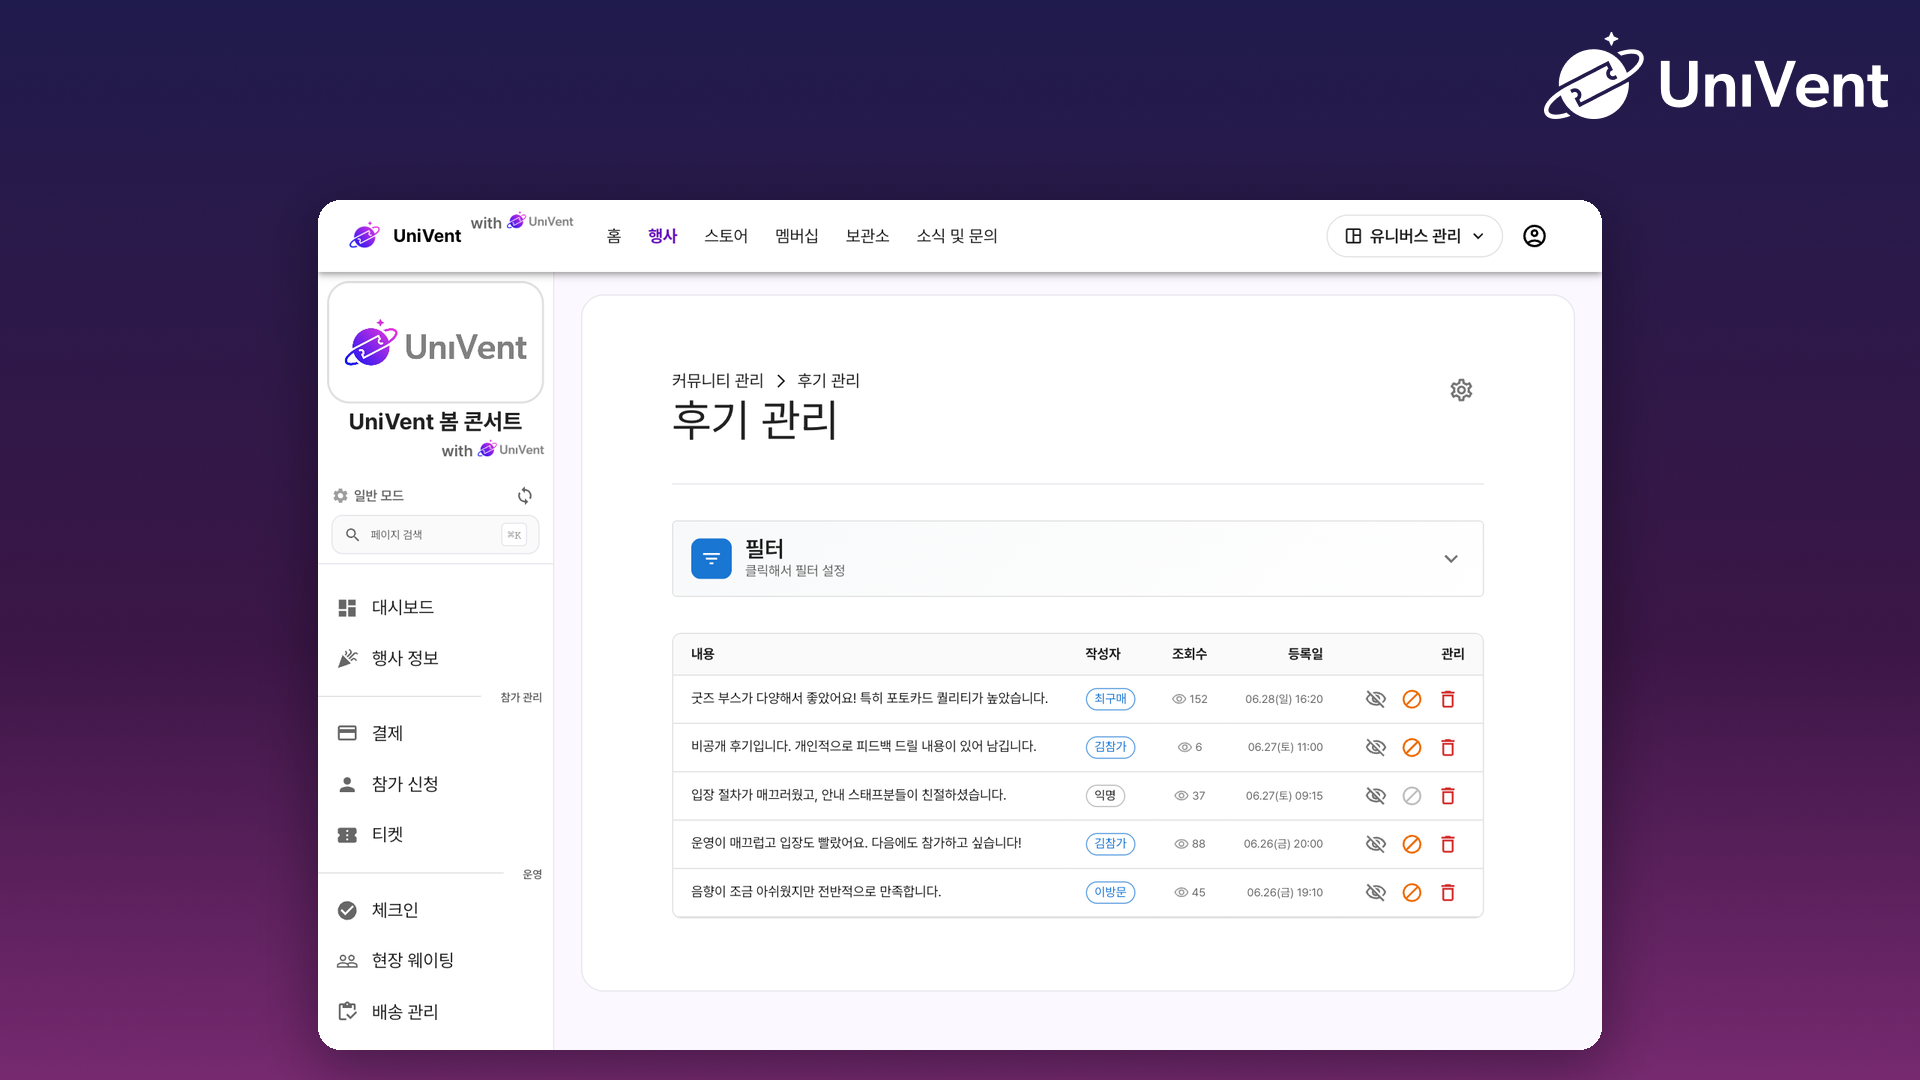
Task: Toggle visibility of 비공개 후기 review
Action: click(x=1375, y=747)
